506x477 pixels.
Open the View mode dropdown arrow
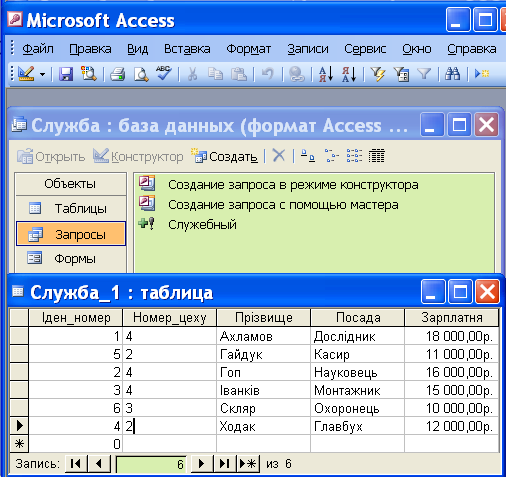(x=43, y=74)
